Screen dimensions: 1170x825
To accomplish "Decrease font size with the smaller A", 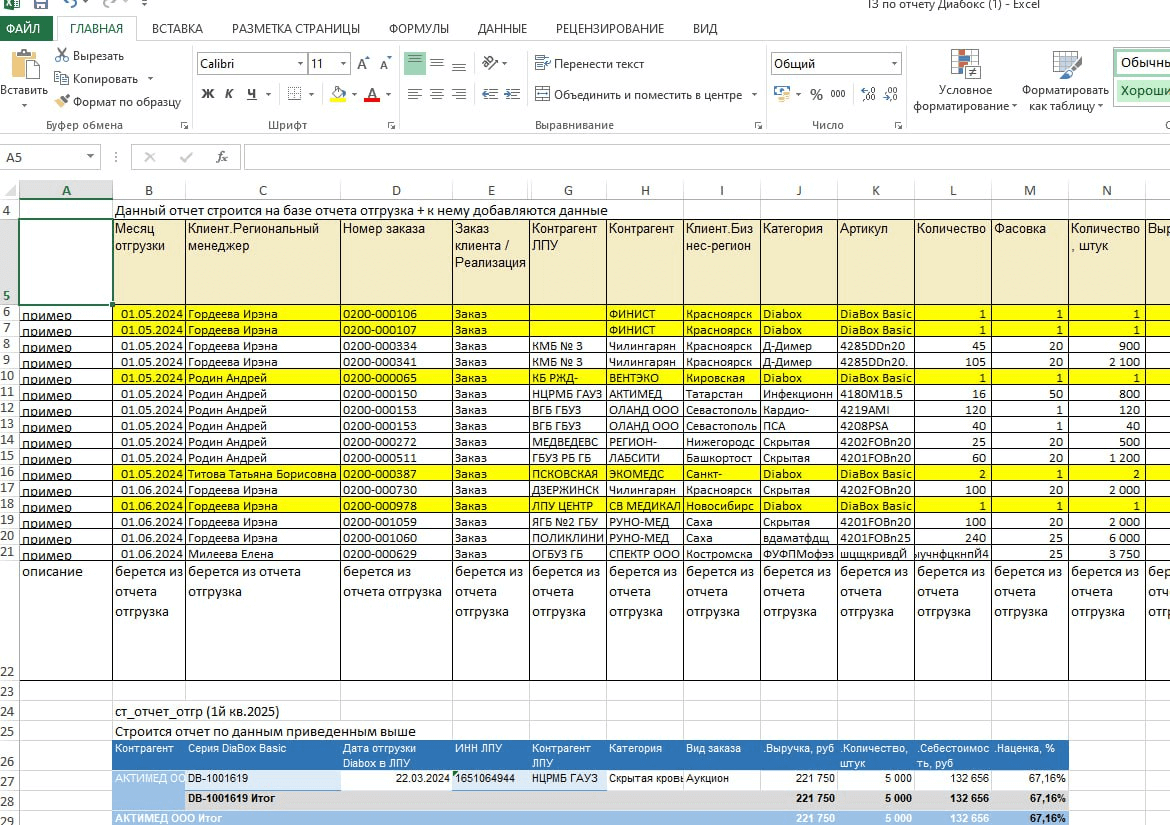I will pos(385,63).
